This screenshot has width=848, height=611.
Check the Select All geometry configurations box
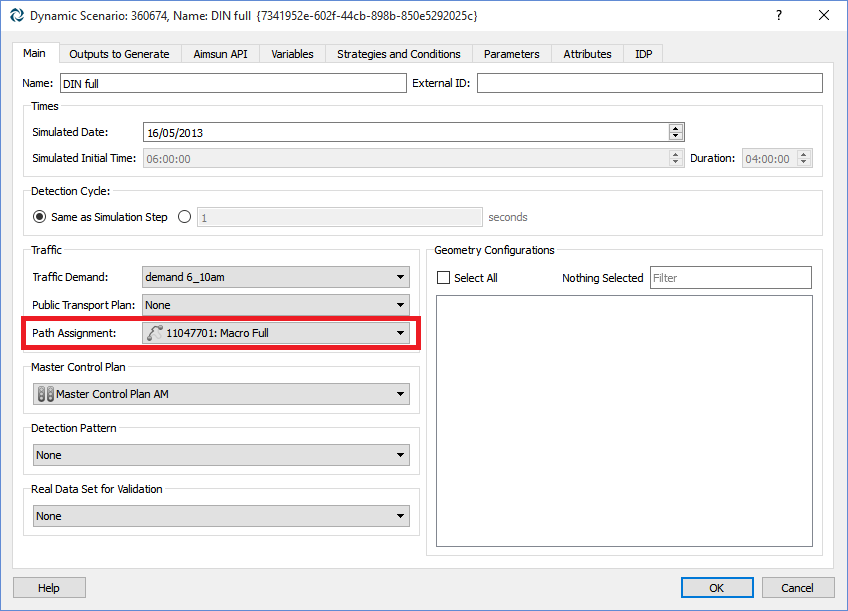pyautogui.click(x=443, y=277)
